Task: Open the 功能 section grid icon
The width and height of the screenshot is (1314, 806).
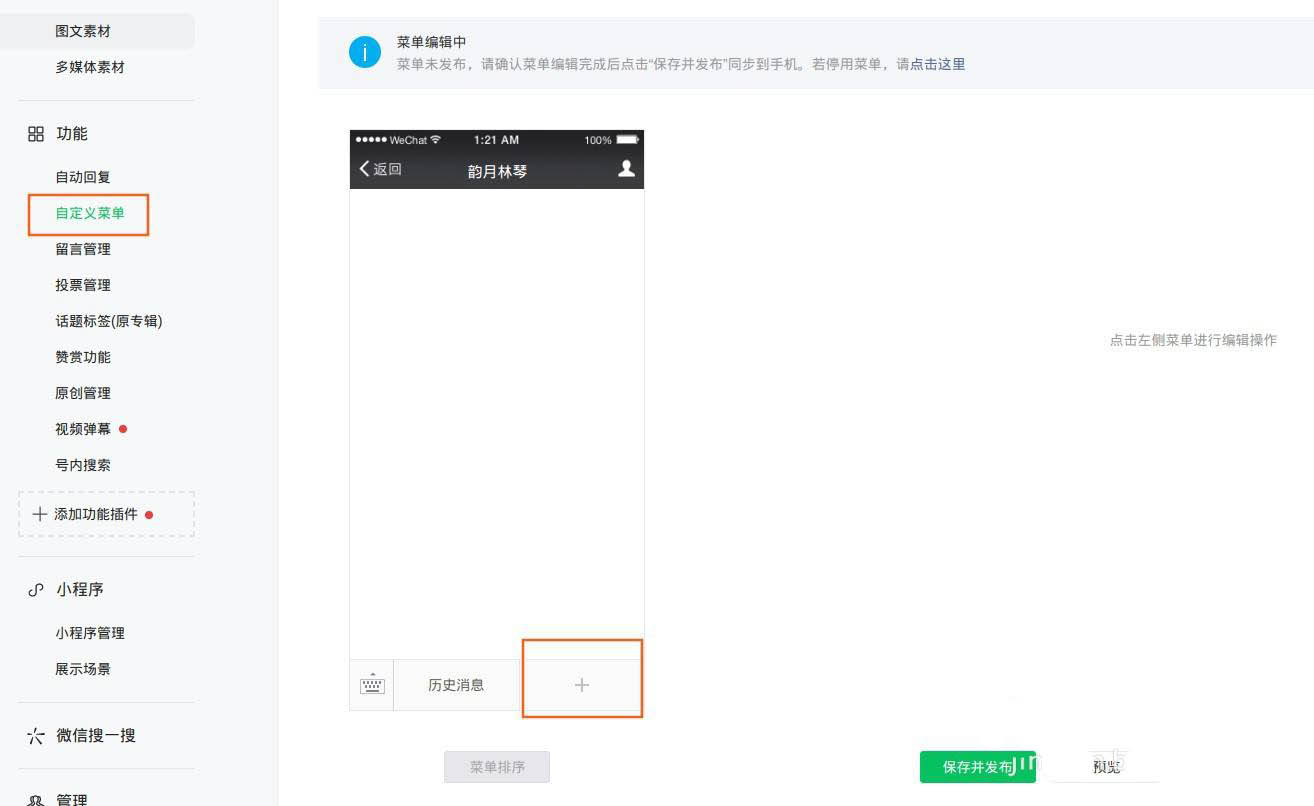Action: (x=36, y=133)
